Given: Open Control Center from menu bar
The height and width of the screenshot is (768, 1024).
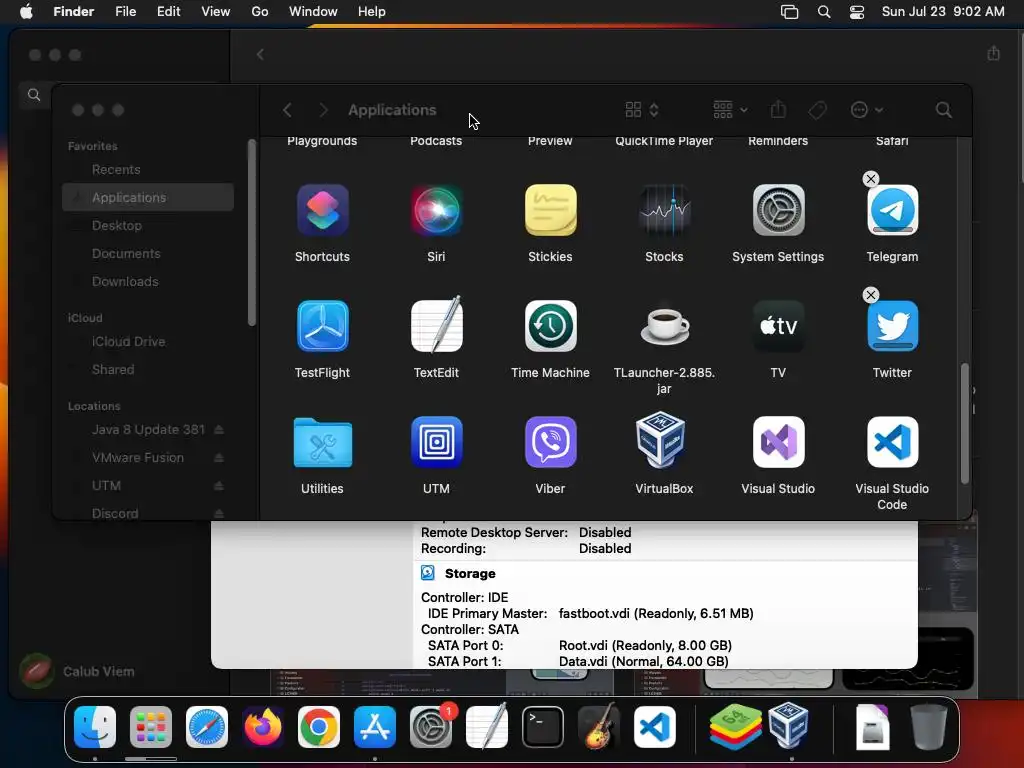Looking at the screenshot, I should tap(857, 12).
